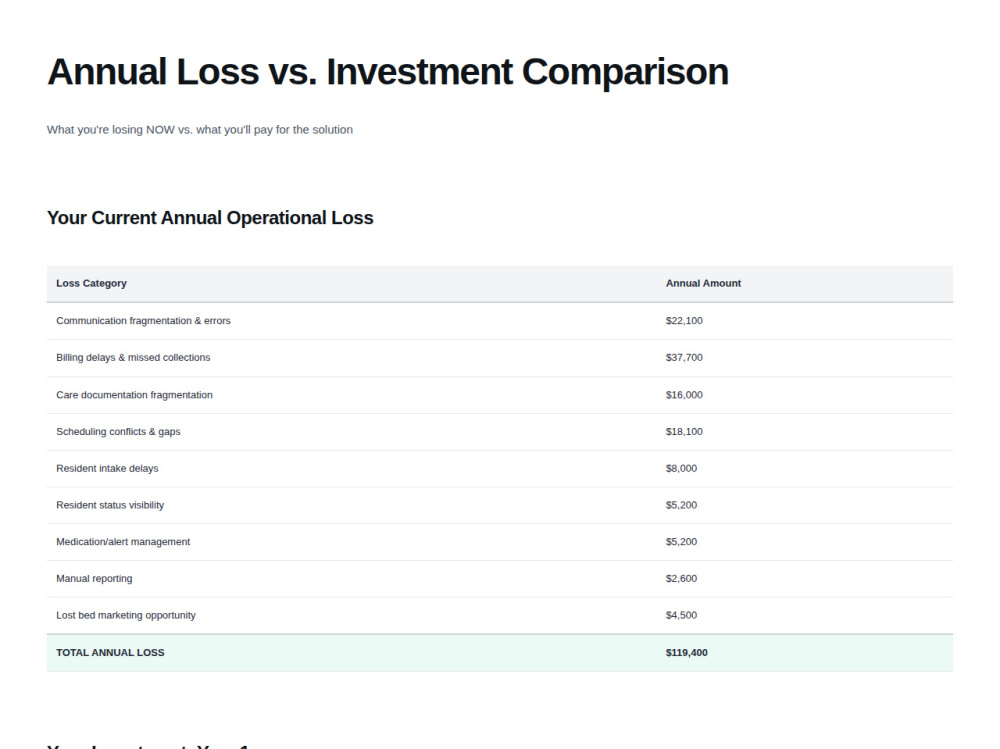Select the Communication fragmentation & errors row
The width and height of the screenshot is (1000, 749).
coord(500,321)
